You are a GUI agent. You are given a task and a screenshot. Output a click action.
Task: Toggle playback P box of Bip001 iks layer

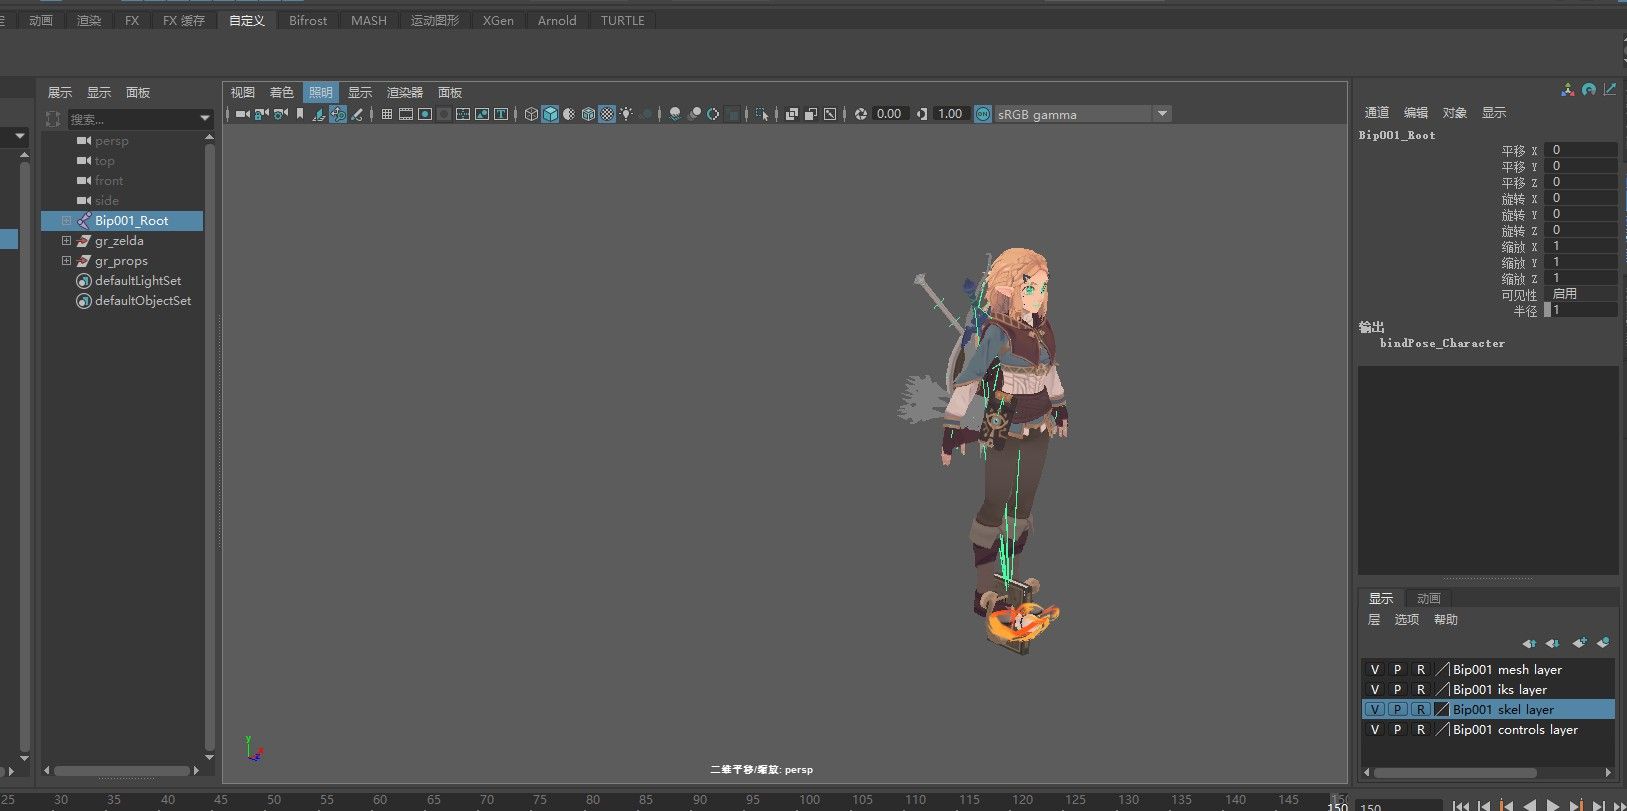click(x=1398, y=690)
